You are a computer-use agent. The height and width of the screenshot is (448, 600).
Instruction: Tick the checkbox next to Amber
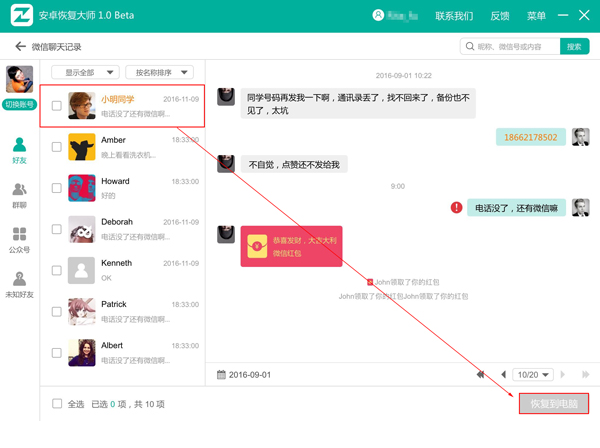point(57,147)
